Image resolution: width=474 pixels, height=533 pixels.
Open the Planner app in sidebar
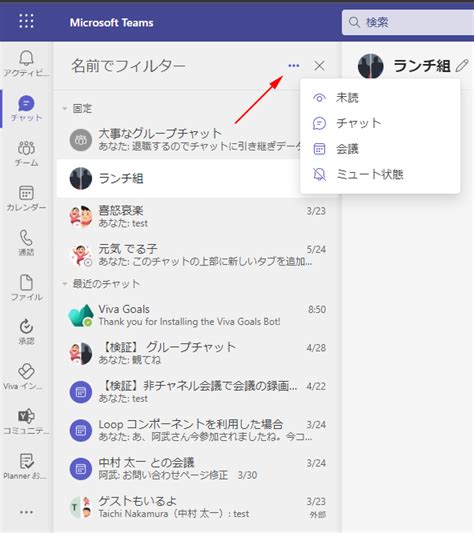[x=26, y=466]
